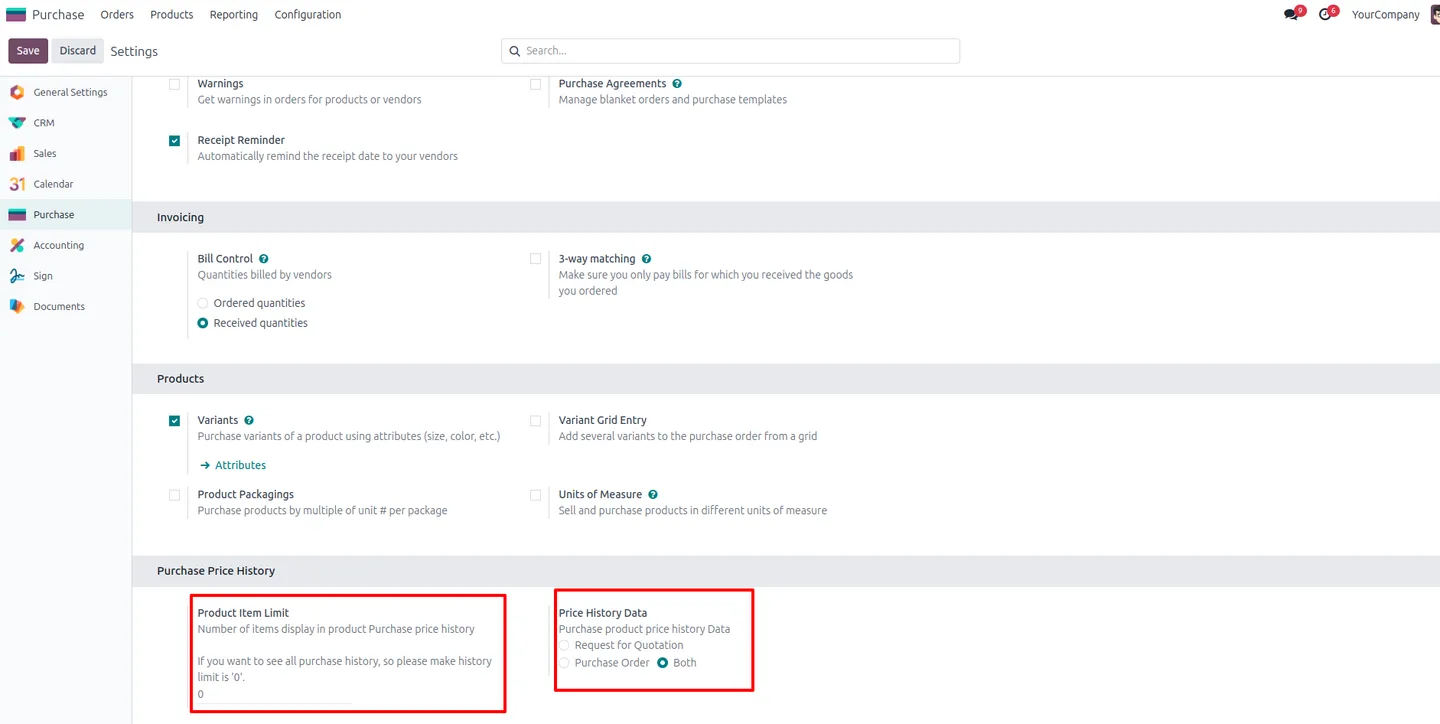Enable the Variant Grid Entry checkbox
The width and height of the screenshot is (1440, 724).
click(536, 421)
